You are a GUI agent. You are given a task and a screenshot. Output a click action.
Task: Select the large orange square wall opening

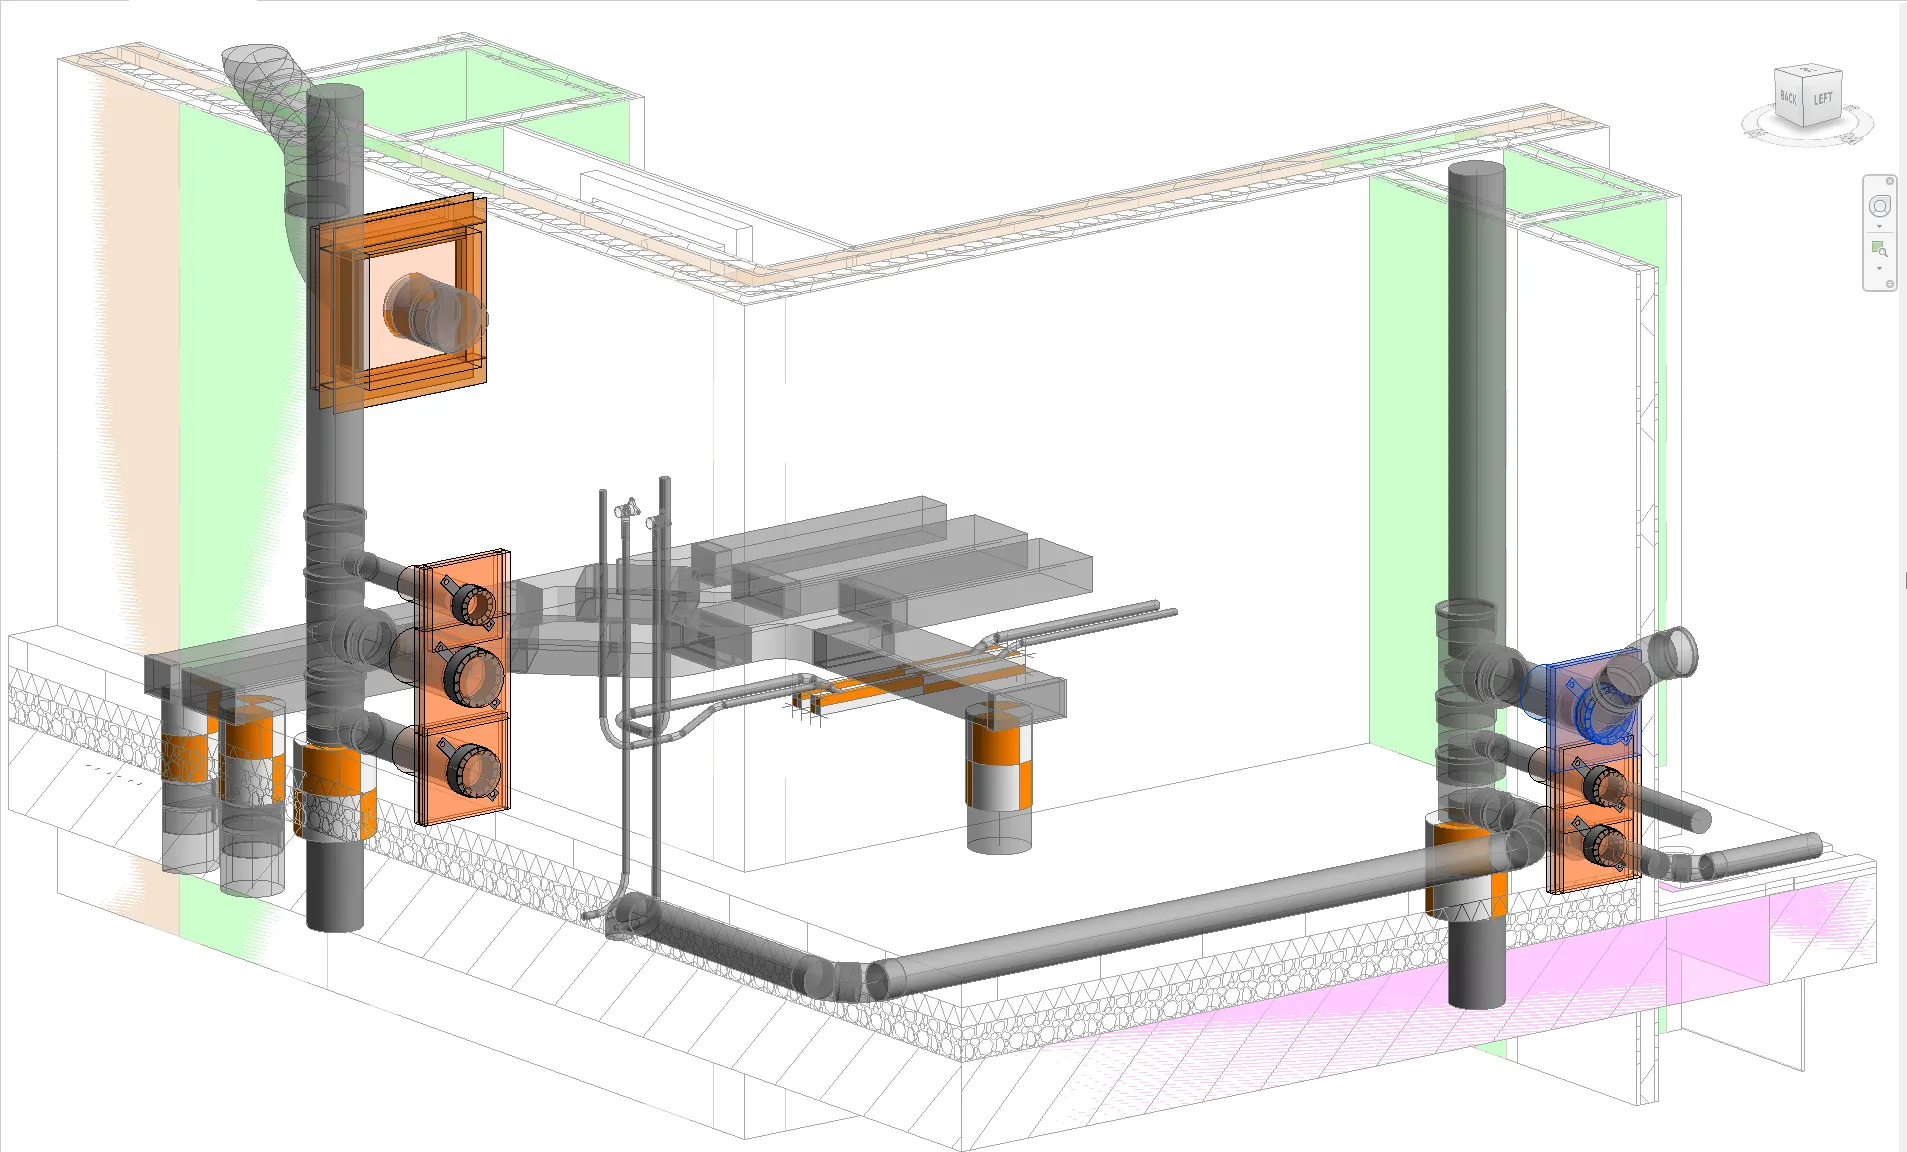(401, 304)
